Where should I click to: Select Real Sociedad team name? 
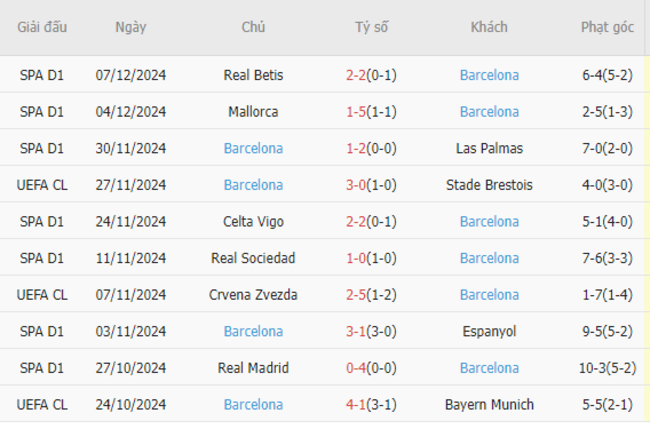253,258
